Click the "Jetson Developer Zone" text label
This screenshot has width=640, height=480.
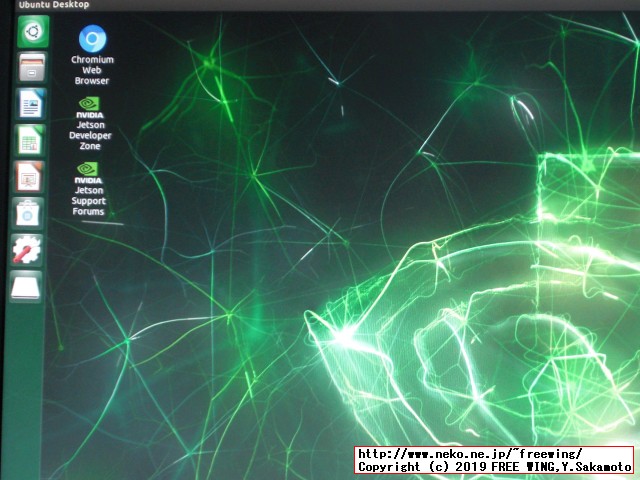tap(90, 135)
